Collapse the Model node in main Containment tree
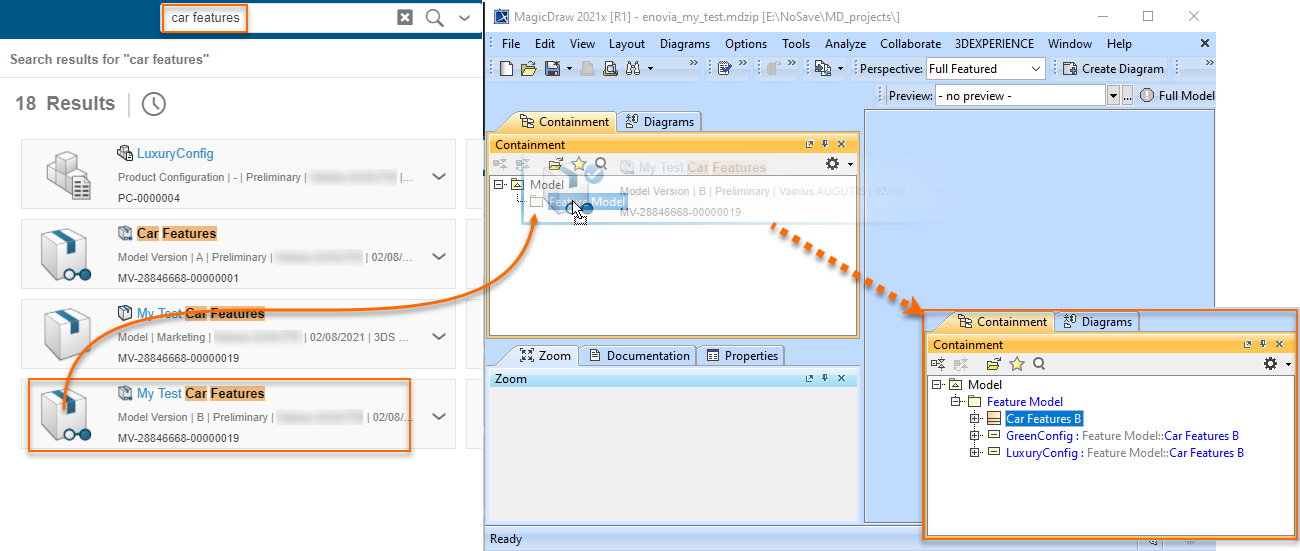Image resolution: width=1300 pixels, height=551 pixels. tap(498, 184)
